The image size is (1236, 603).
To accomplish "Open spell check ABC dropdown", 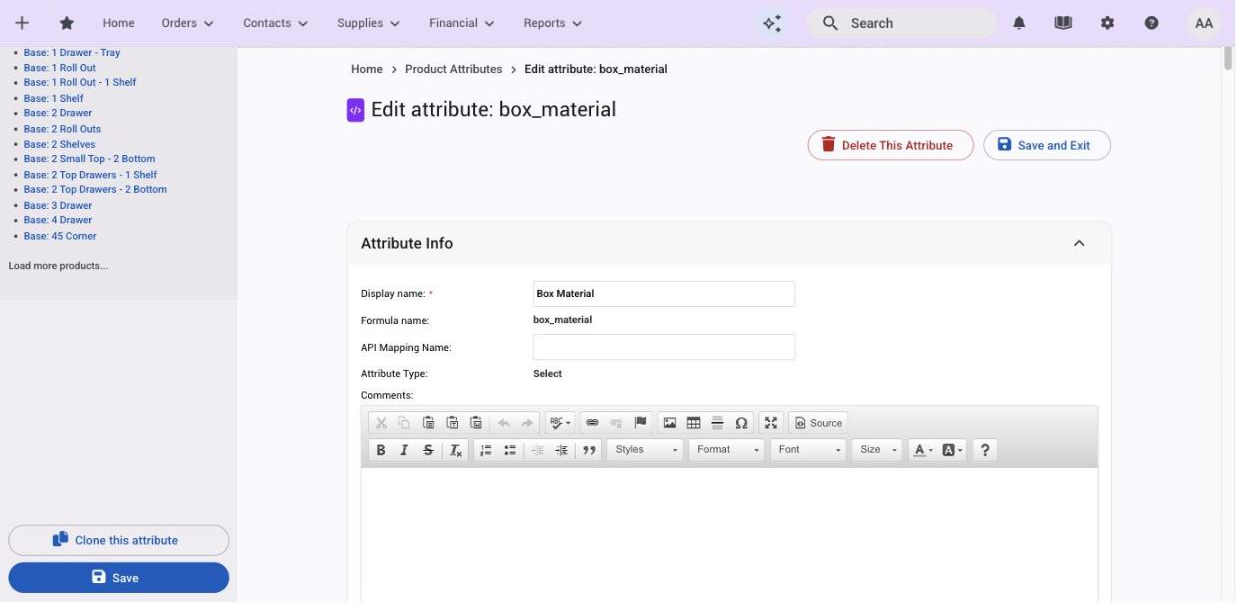I will click(560, 423).
